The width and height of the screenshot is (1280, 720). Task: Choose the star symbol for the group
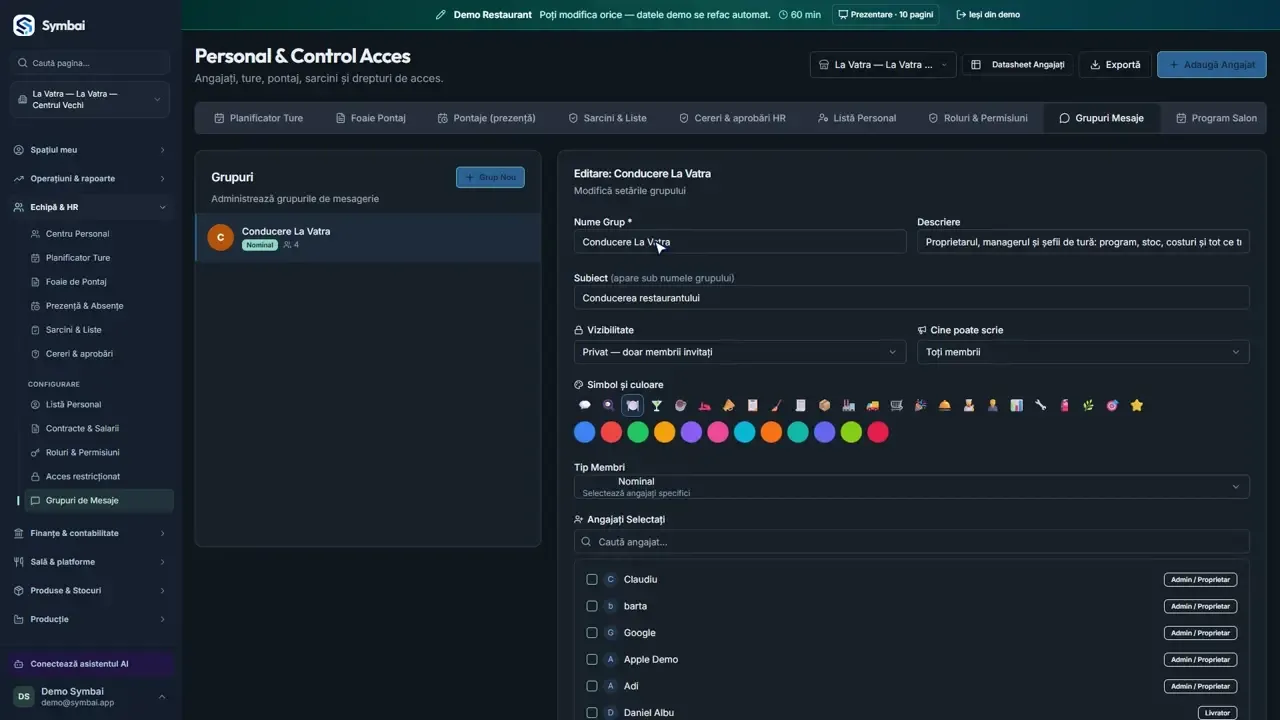(1136, 405)
